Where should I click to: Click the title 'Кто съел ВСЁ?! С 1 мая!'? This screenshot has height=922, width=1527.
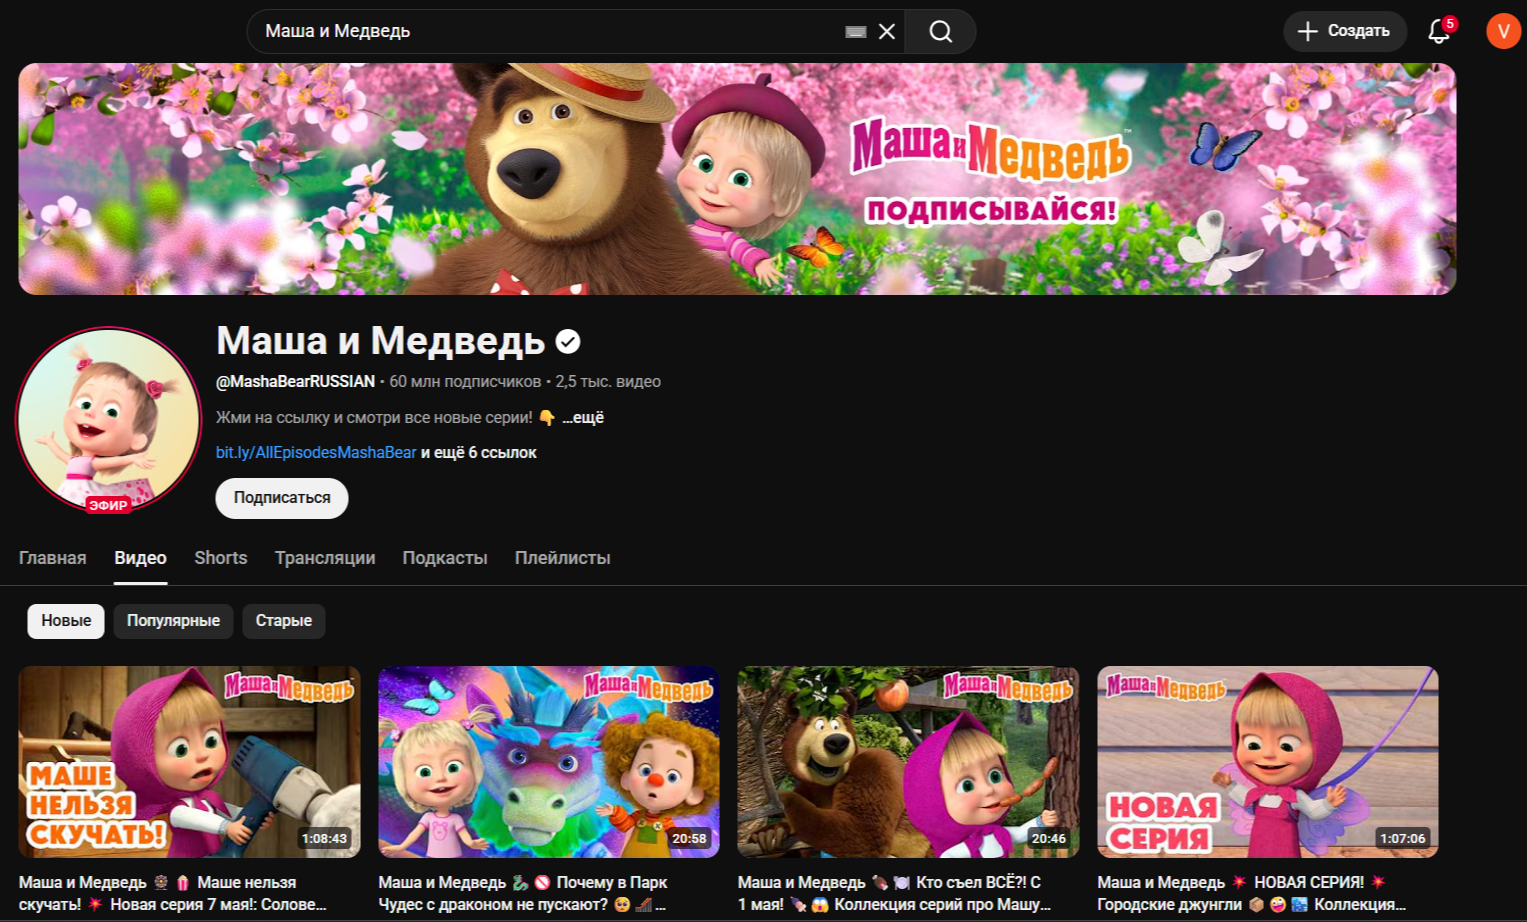[x=894, y=893]
